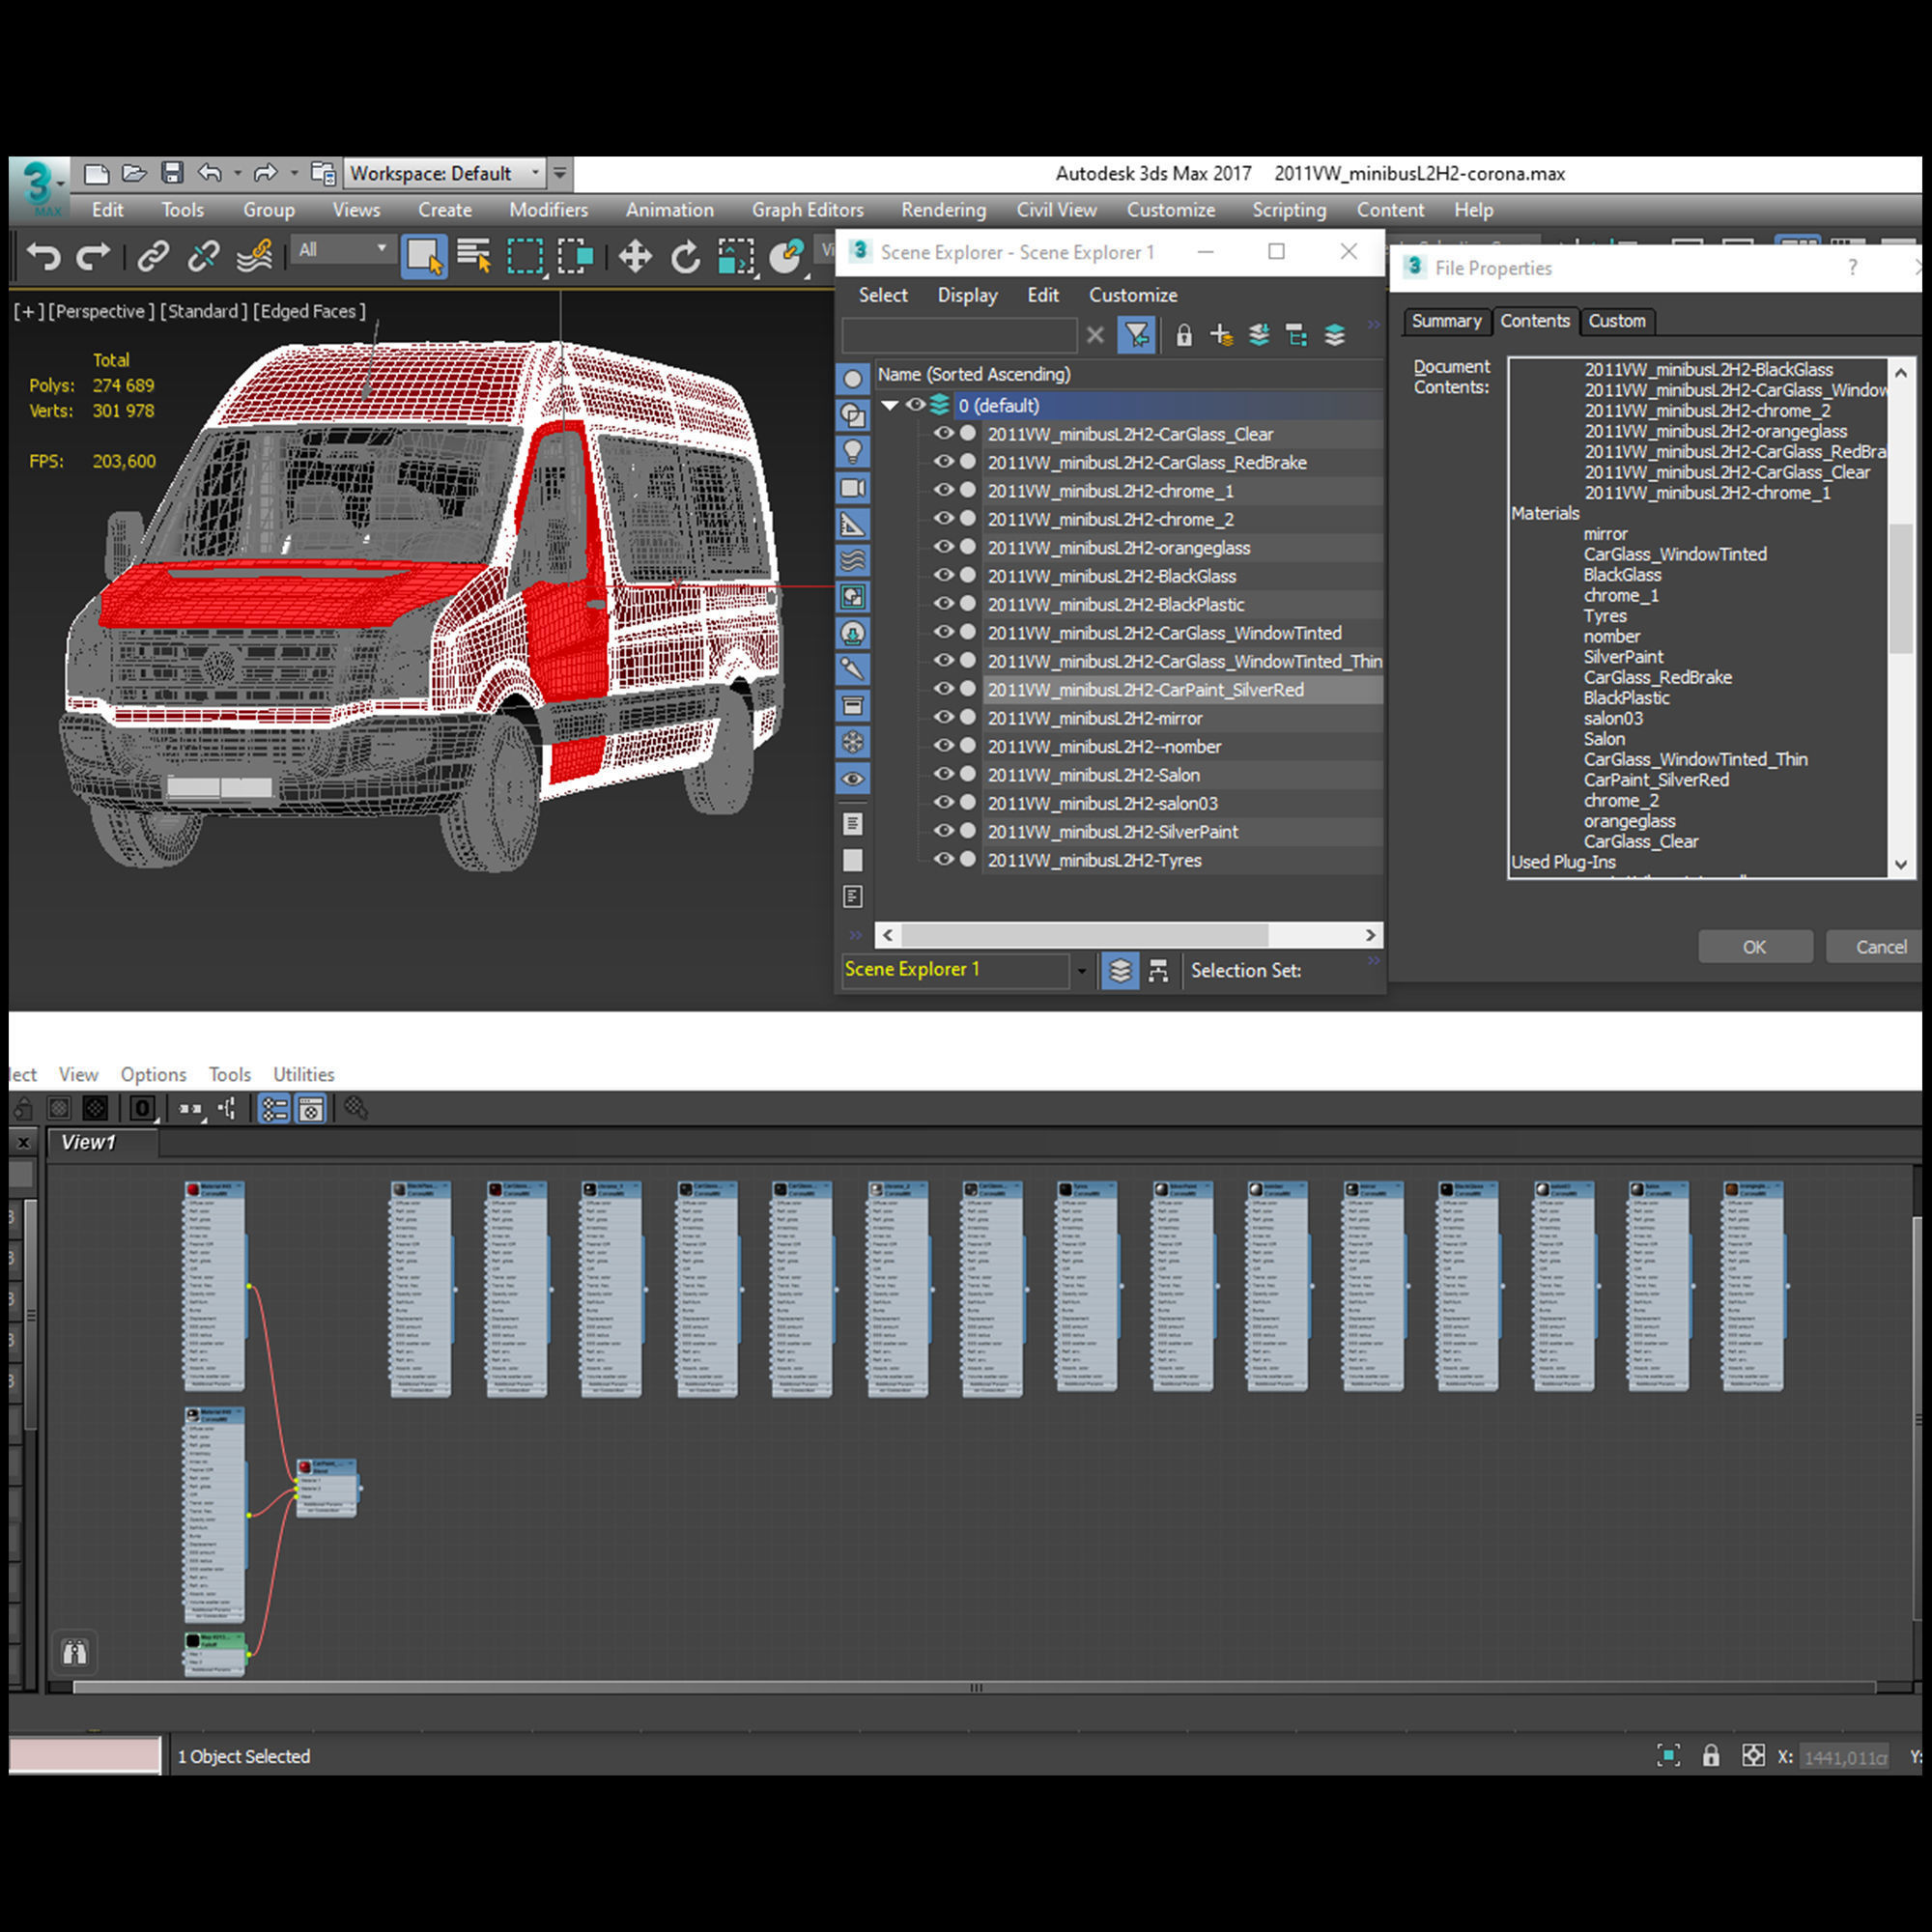1932x1932 pixels.
Task: Click the New Scene file icon
Action: click(97, 174)
